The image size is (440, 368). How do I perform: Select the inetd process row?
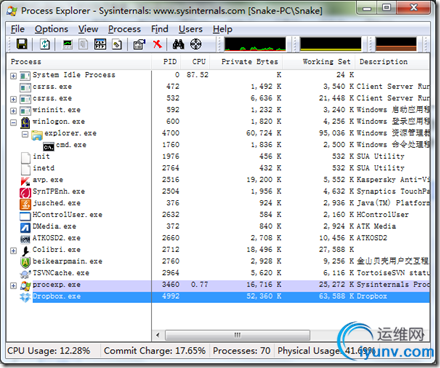[x=218, y=168]
